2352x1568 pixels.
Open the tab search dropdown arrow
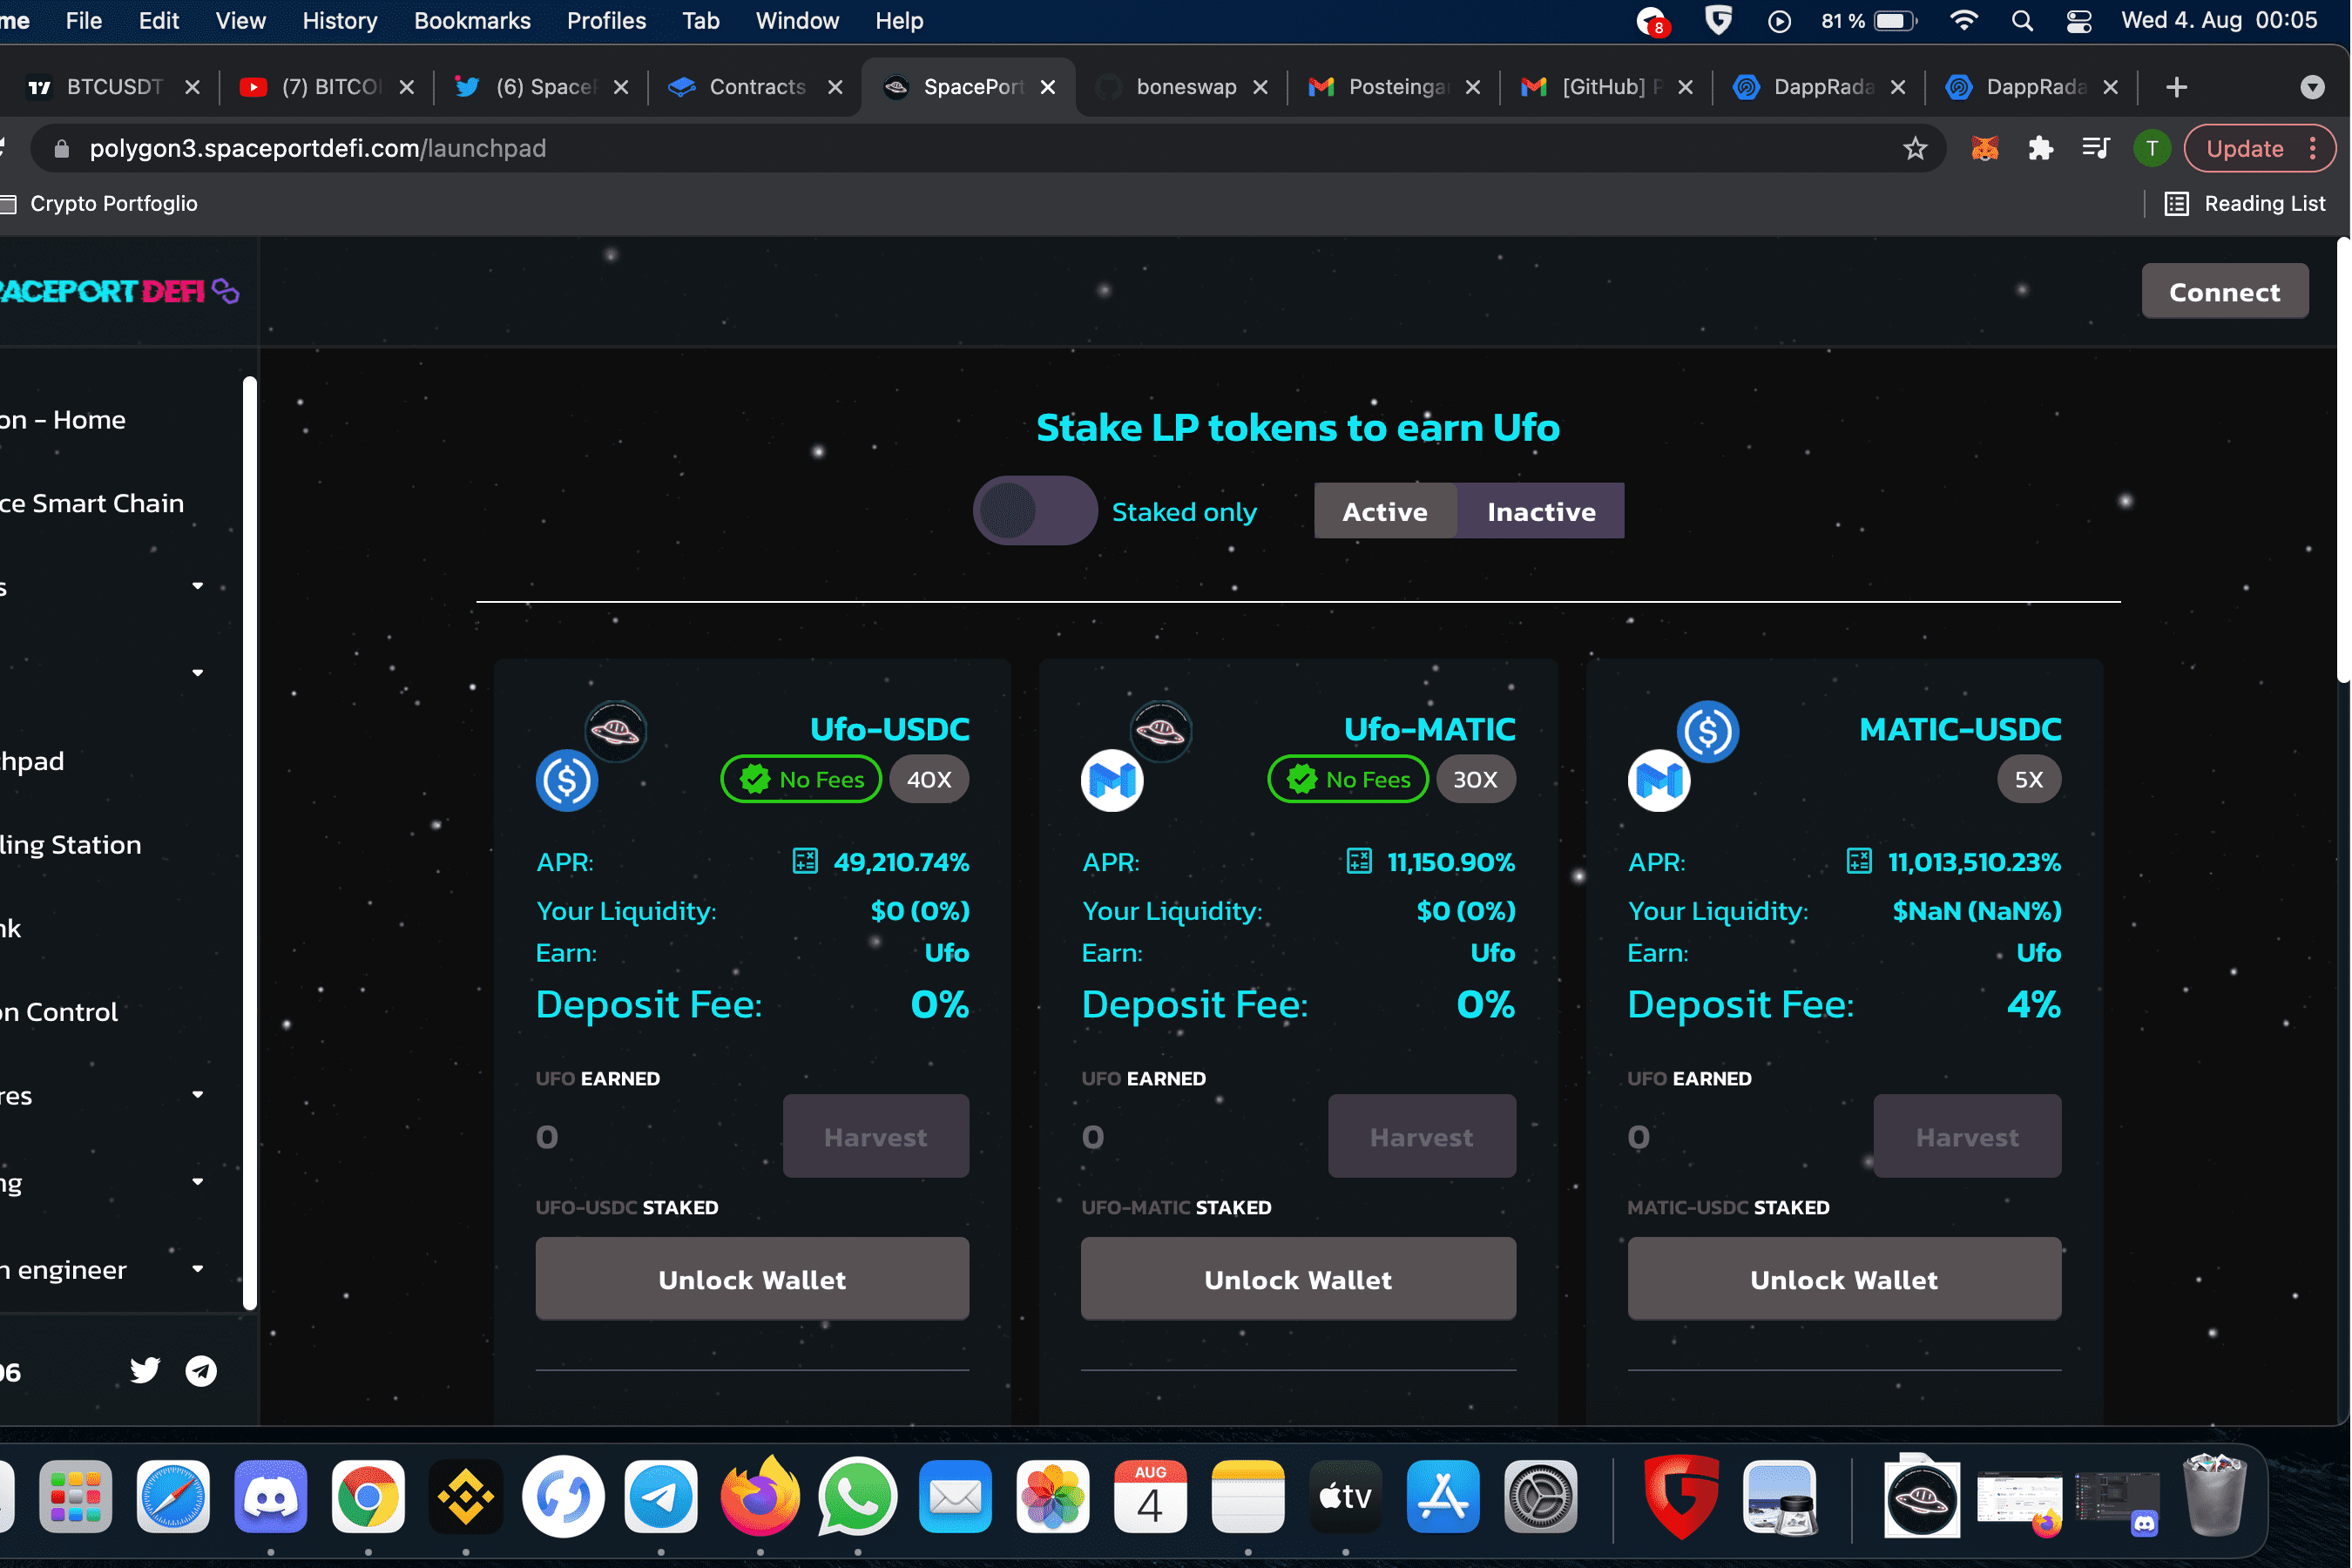2312,87
